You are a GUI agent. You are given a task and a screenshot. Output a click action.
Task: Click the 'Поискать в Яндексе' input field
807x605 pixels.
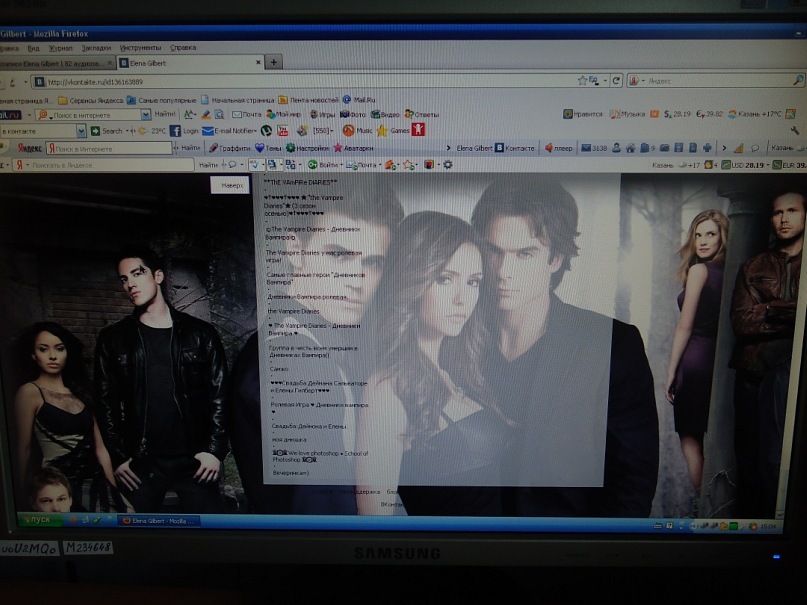[105, 165]
